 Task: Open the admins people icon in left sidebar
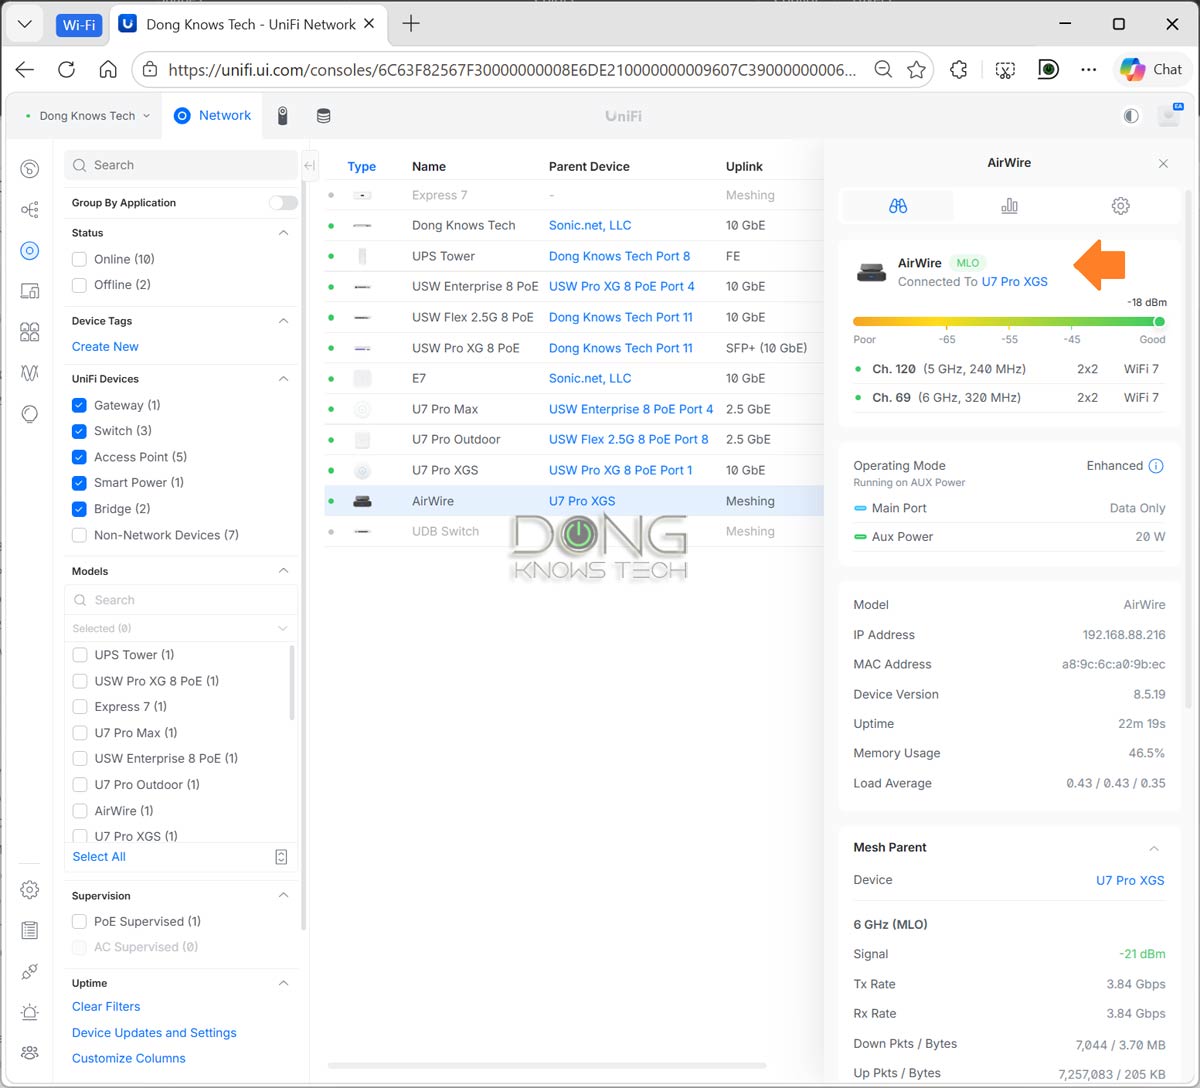[x=30, y=1052]
